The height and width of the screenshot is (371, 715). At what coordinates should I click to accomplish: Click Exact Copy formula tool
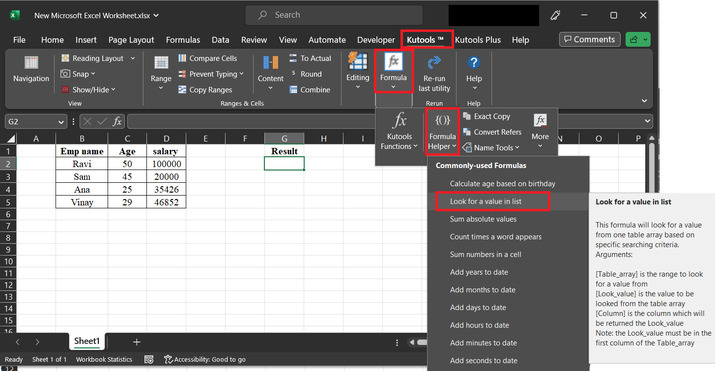[x=487, y=116]
